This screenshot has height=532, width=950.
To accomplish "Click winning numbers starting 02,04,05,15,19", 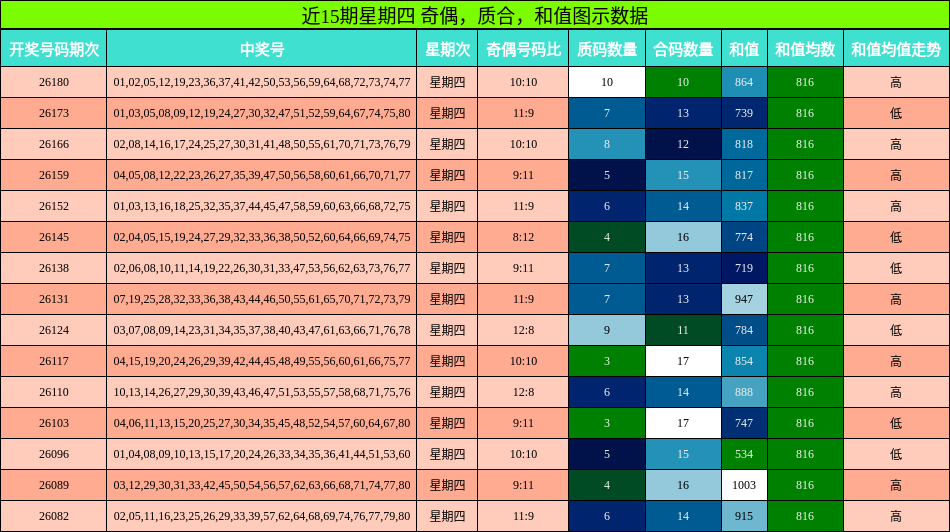I will pos(262,237).
